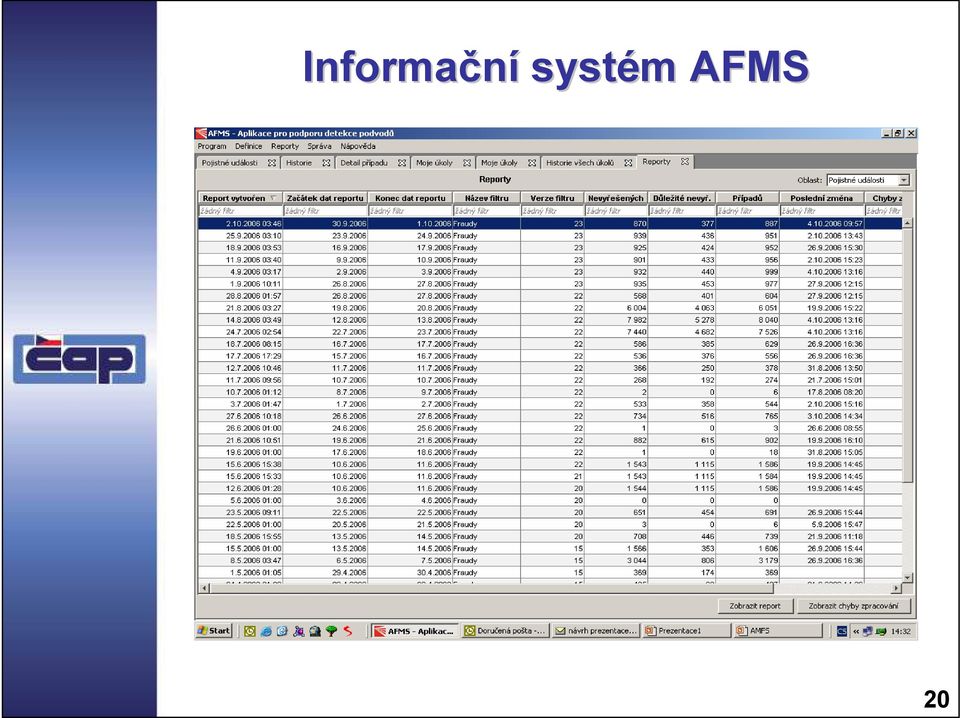Open the first yellow-green quick launch icon
Screen dimensions: 960x718
(249, 631)
